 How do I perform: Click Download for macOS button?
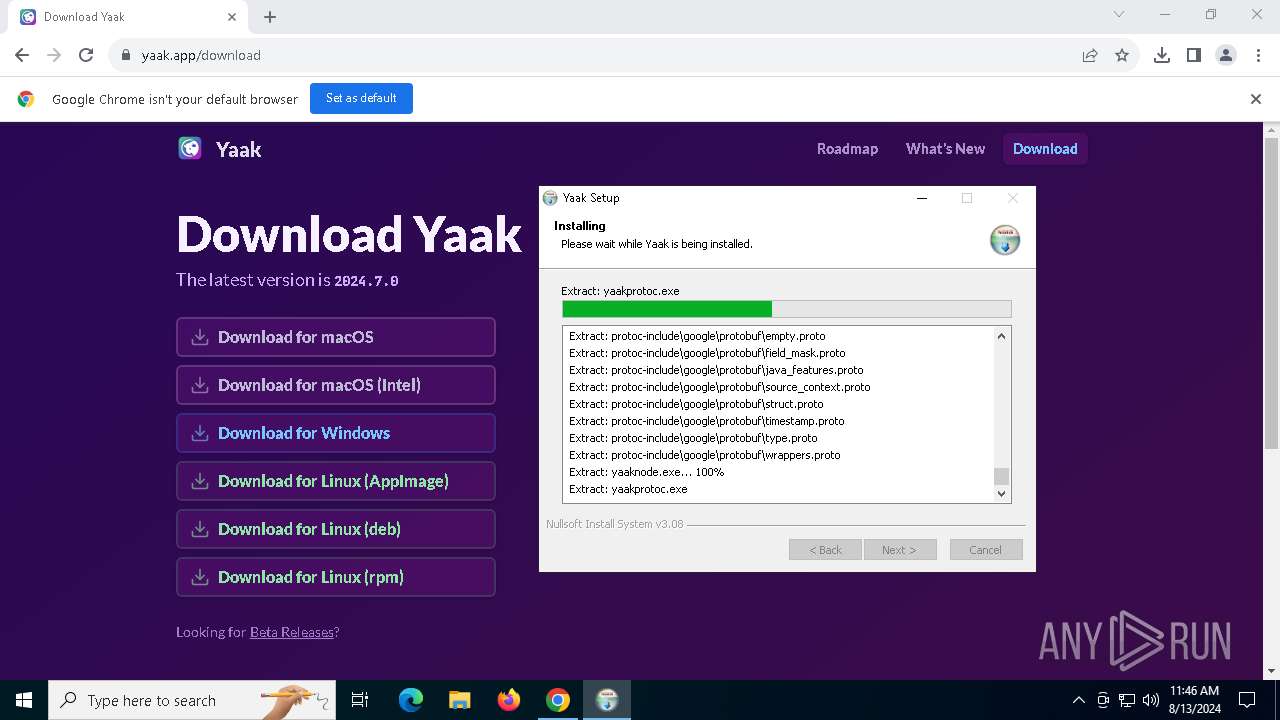(336, 337)
